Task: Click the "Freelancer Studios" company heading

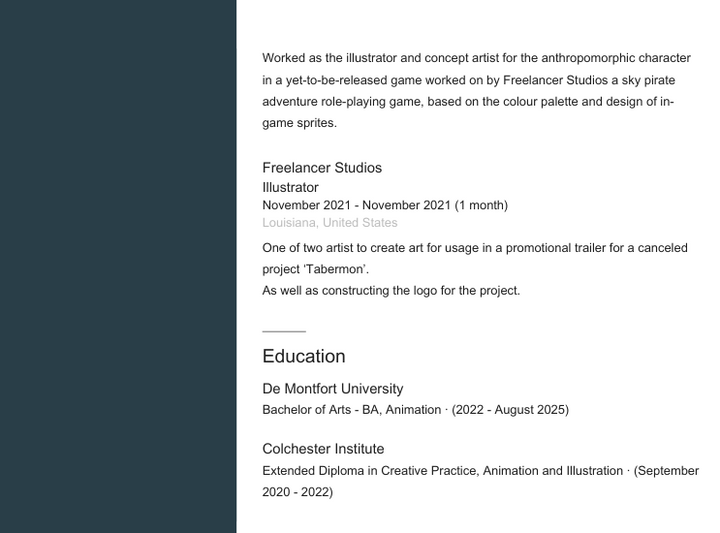Action: coord(322,168)
